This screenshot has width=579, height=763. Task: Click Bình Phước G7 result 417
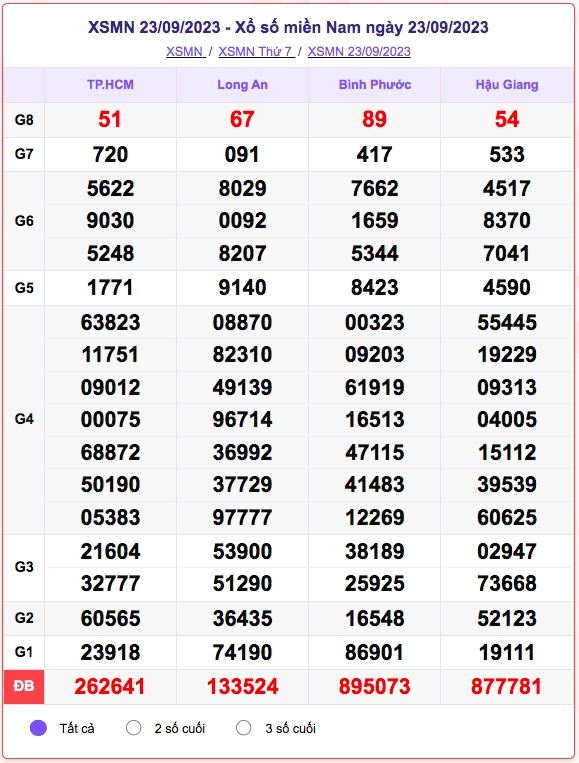point(375,155)
